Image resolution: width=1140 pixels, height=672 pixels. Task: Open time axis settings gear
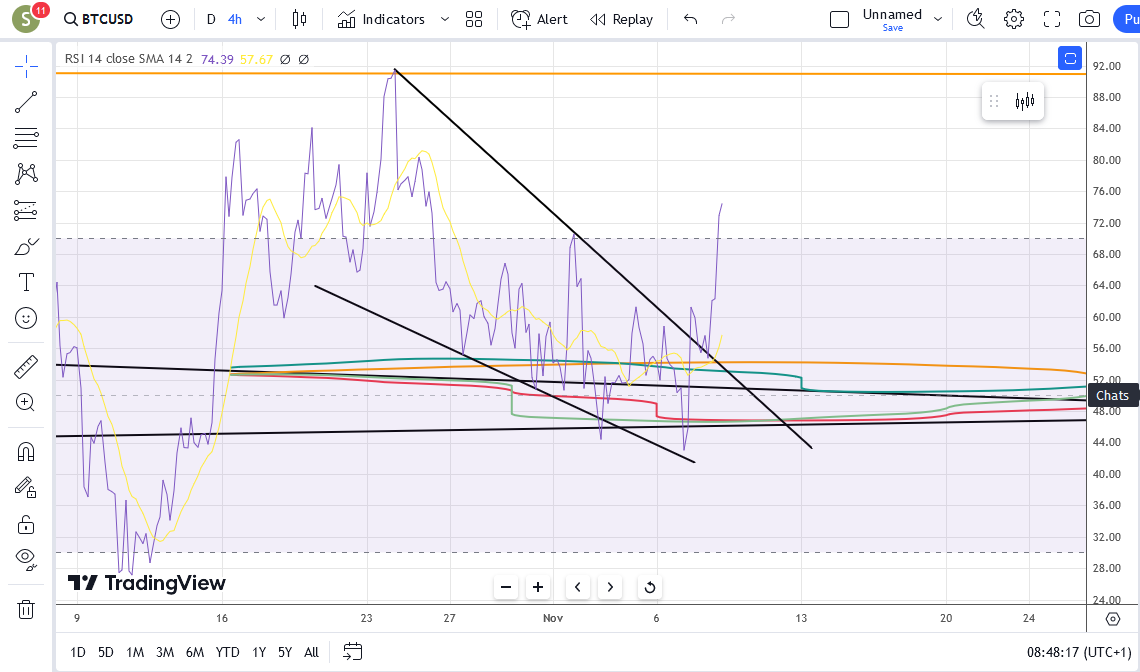coord(1112,618)
